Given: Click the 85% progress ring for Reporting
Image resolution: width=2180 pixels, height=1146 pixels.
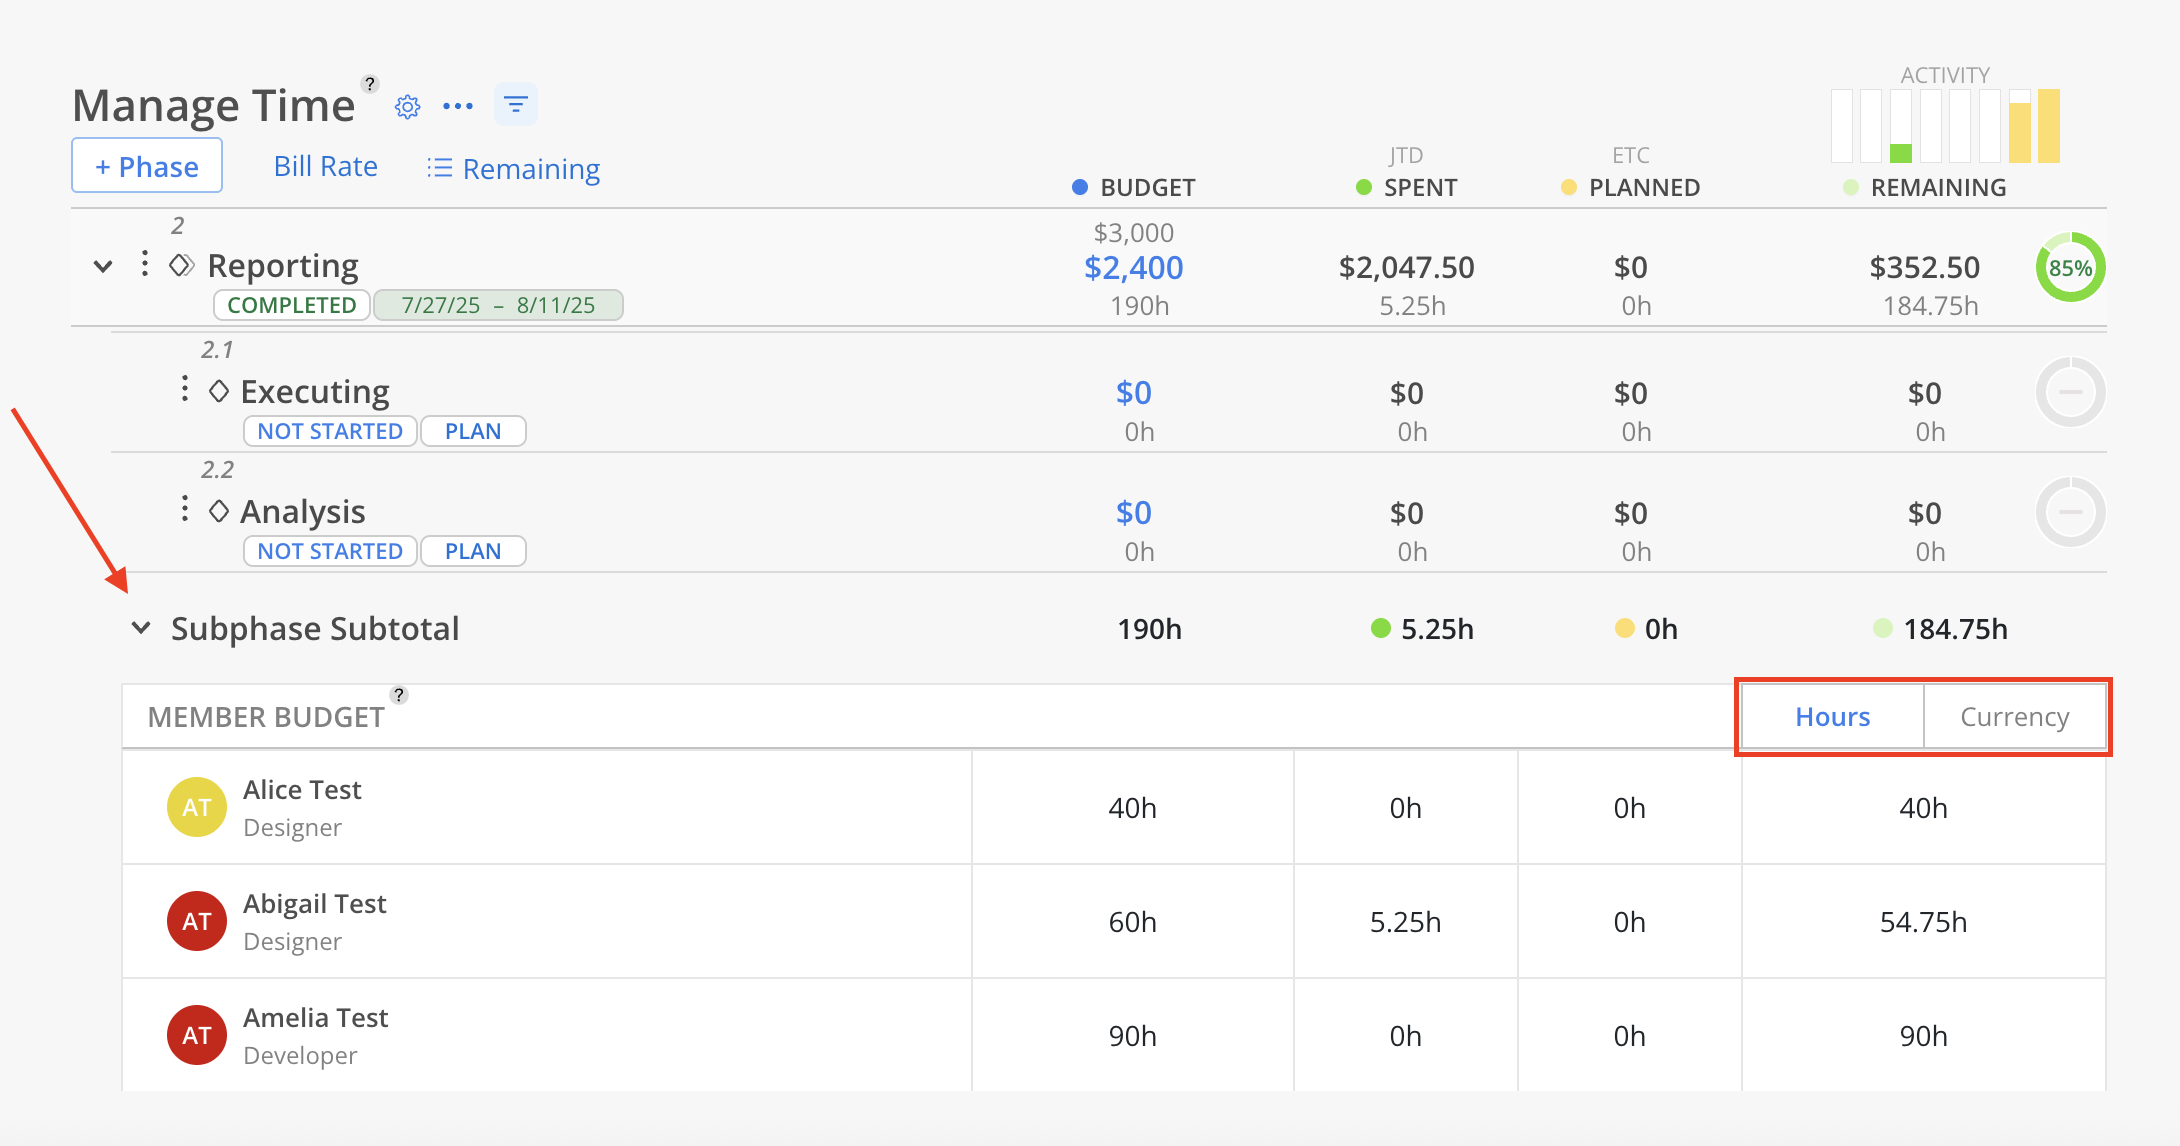Looking at the screenshot, I should pos(2070,268).
